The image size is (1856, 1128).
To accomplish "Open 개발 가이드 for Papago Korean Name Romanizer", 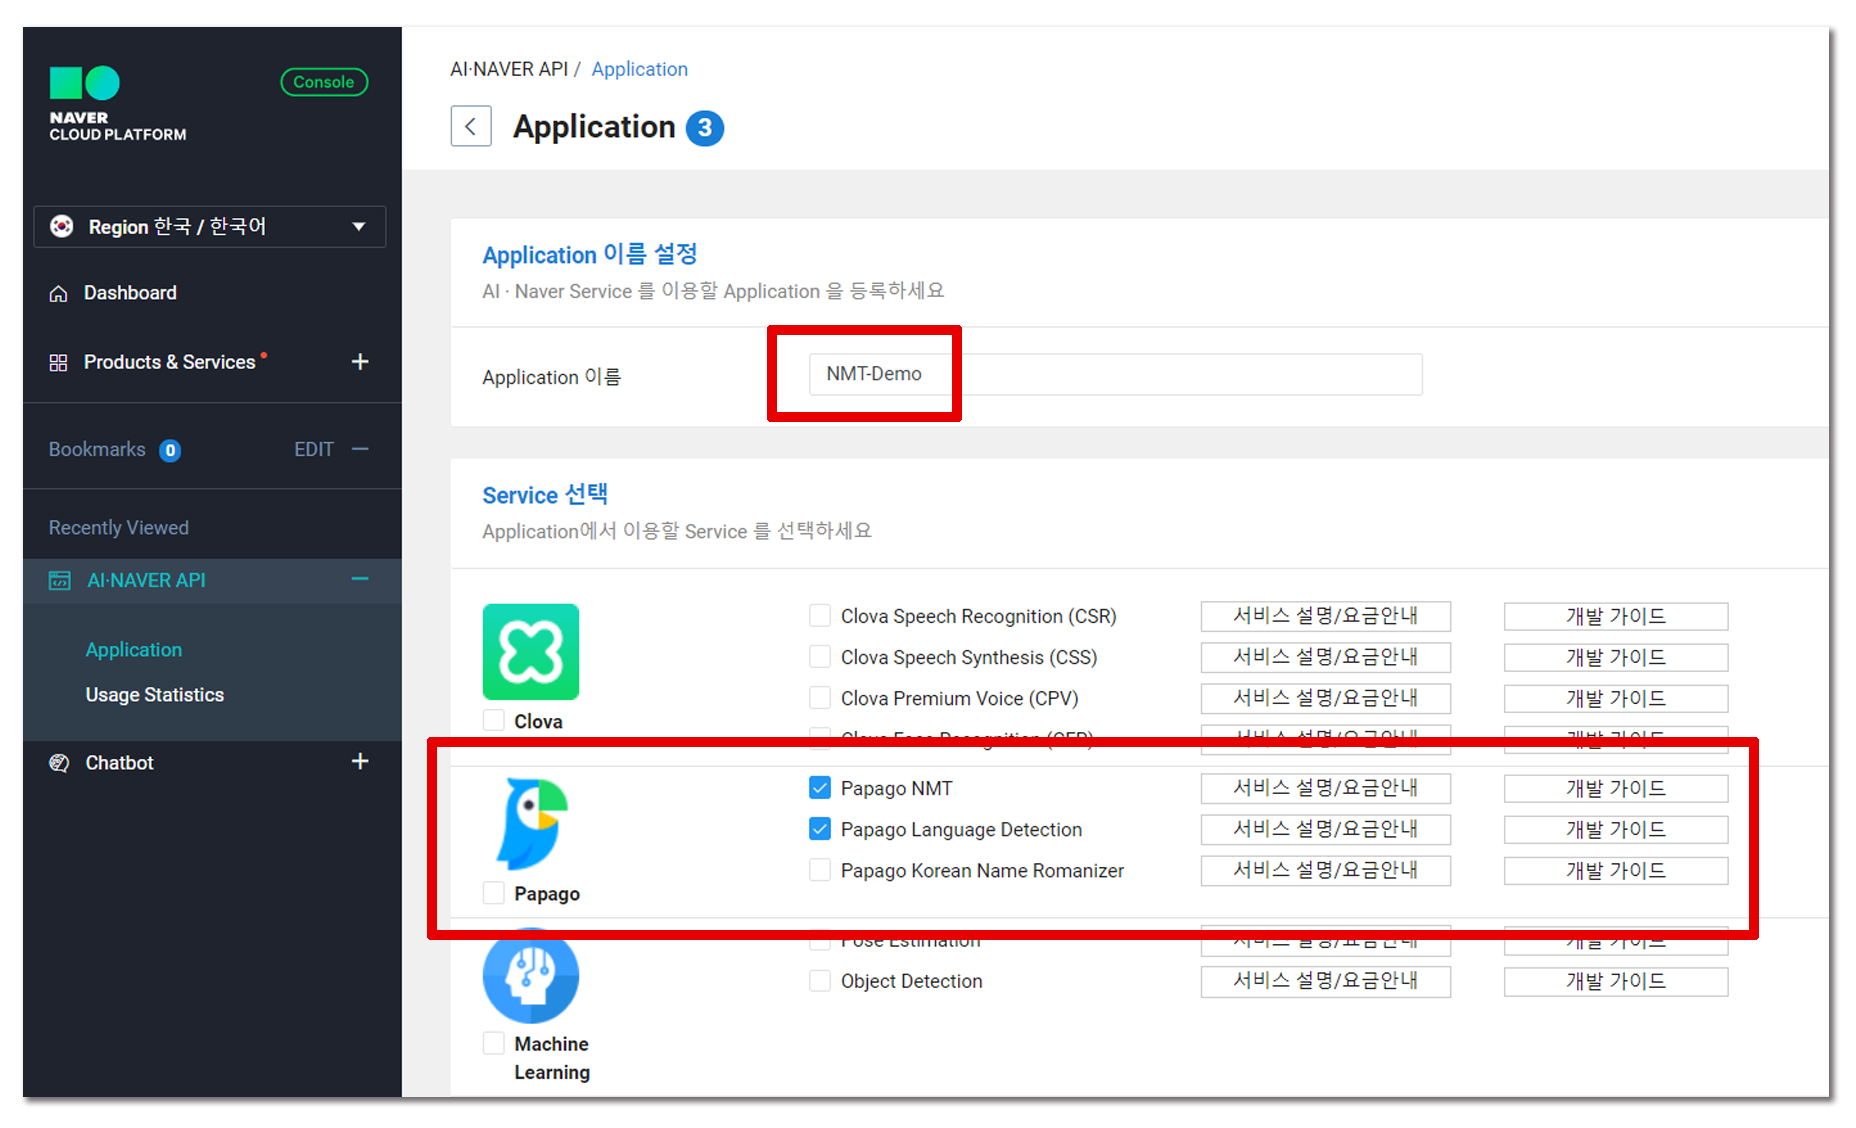I will point(1616,870).
